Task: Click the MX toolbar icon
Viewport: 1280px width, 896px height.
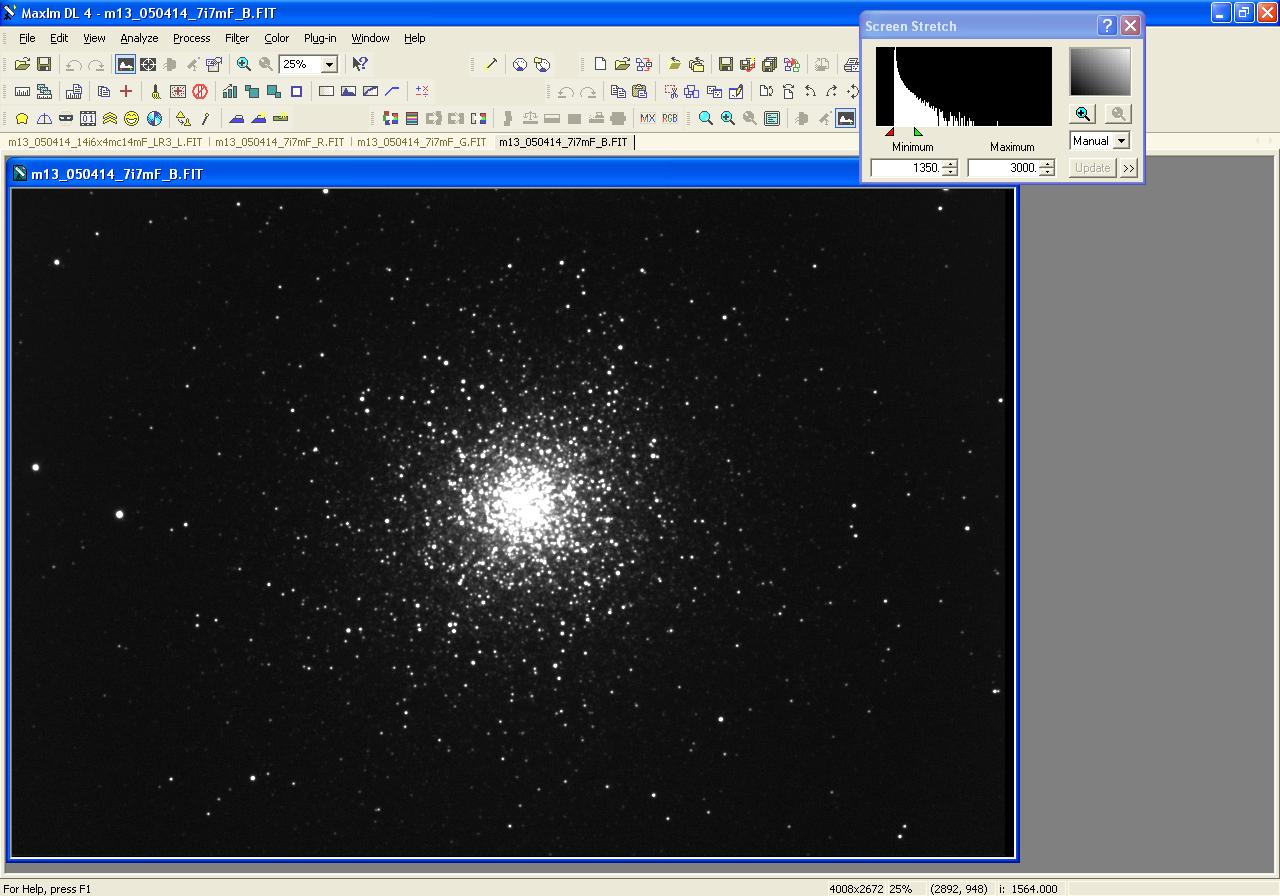Action: 647,118
